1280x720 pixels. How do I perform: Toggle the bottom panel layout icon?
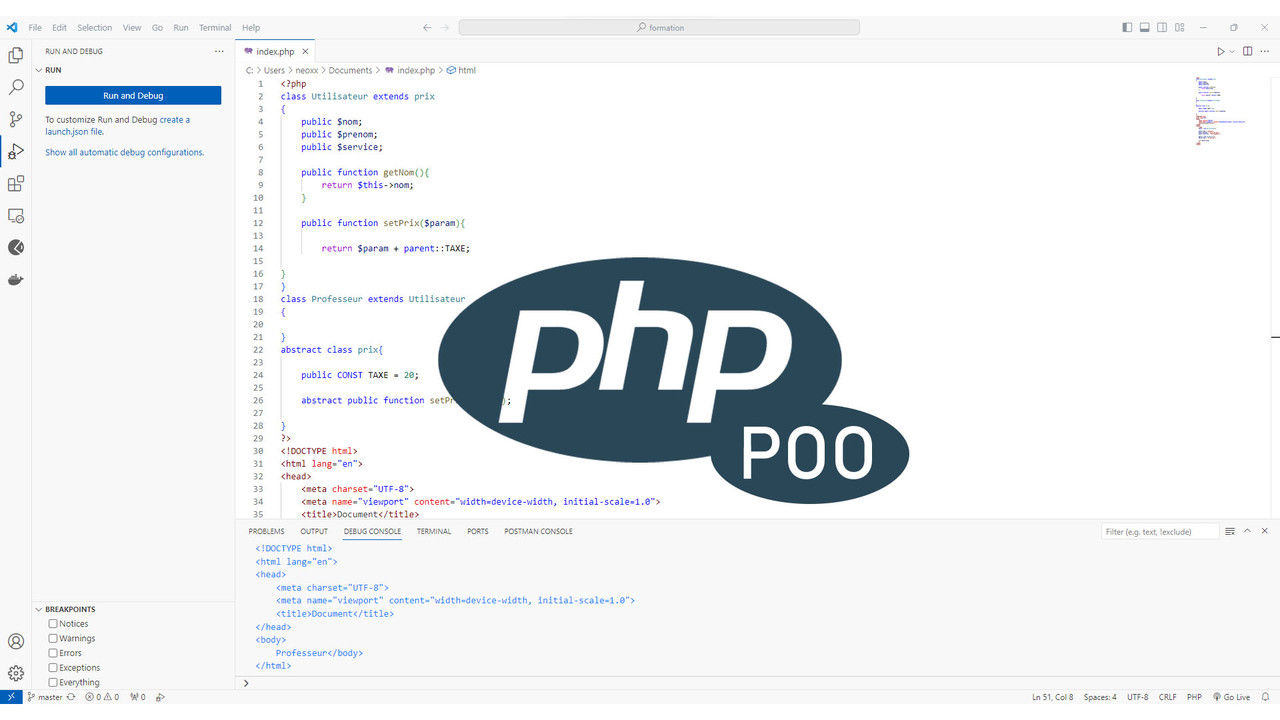(1145, 27)
